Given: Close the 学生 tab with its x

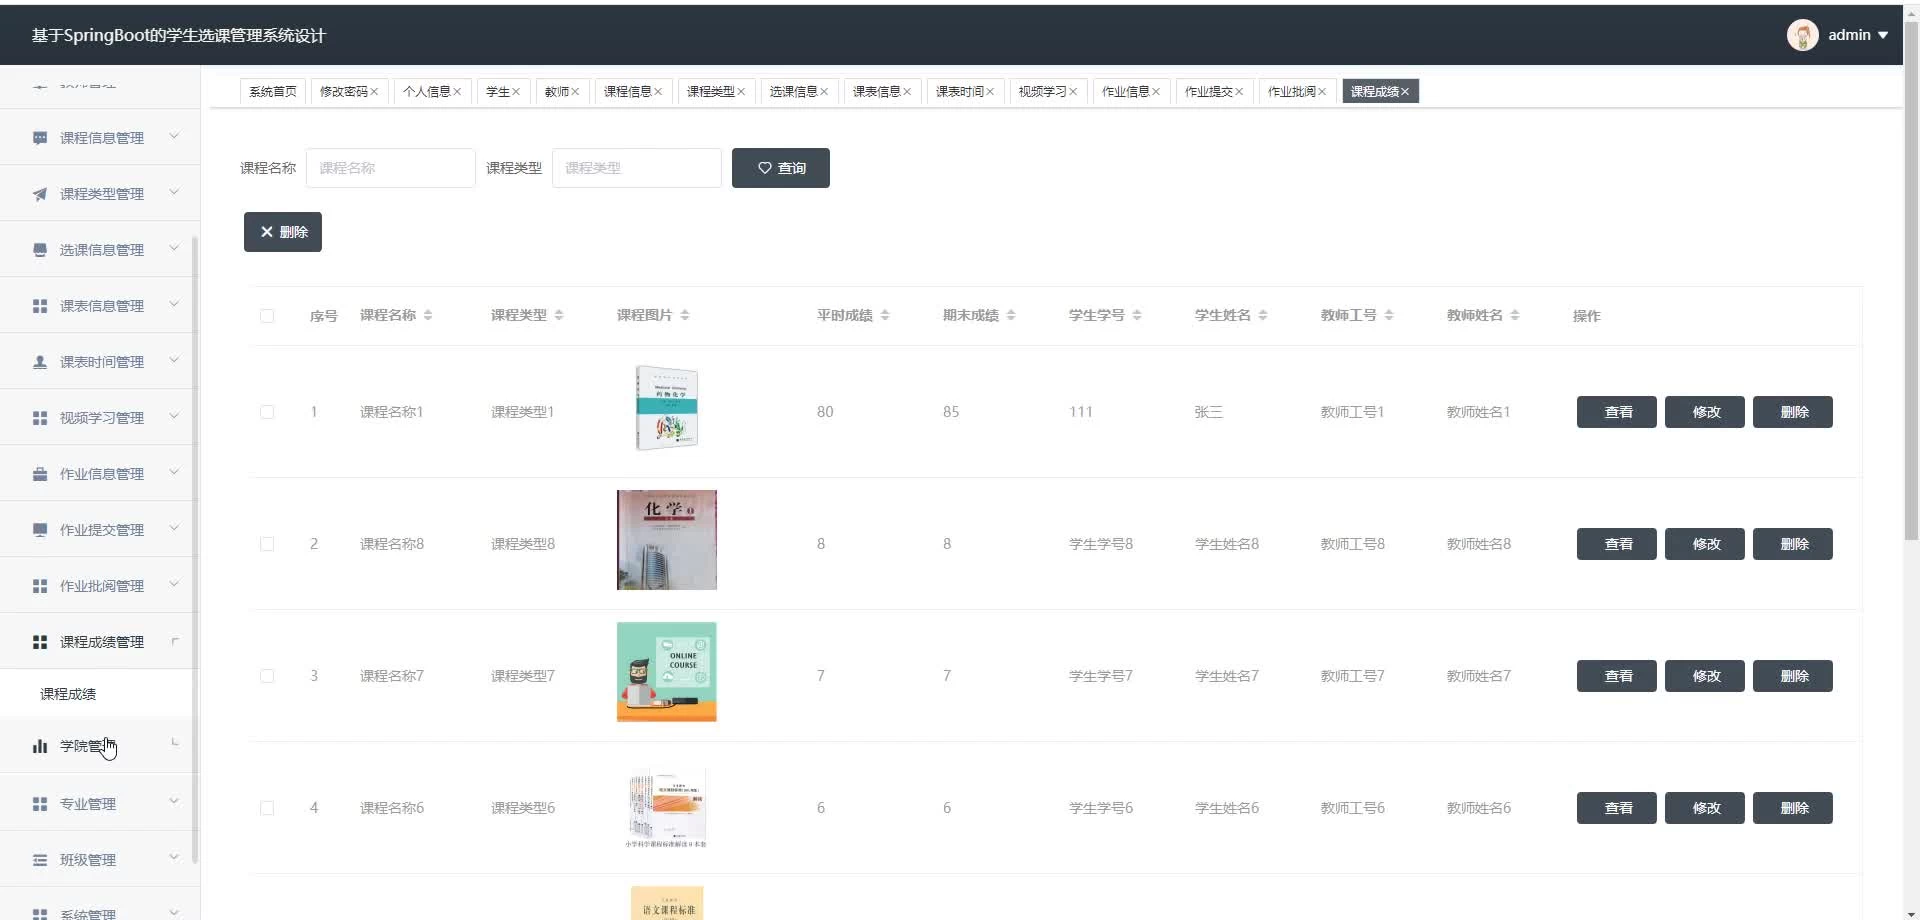Looking at the screenshot, I should pos(516,92).
